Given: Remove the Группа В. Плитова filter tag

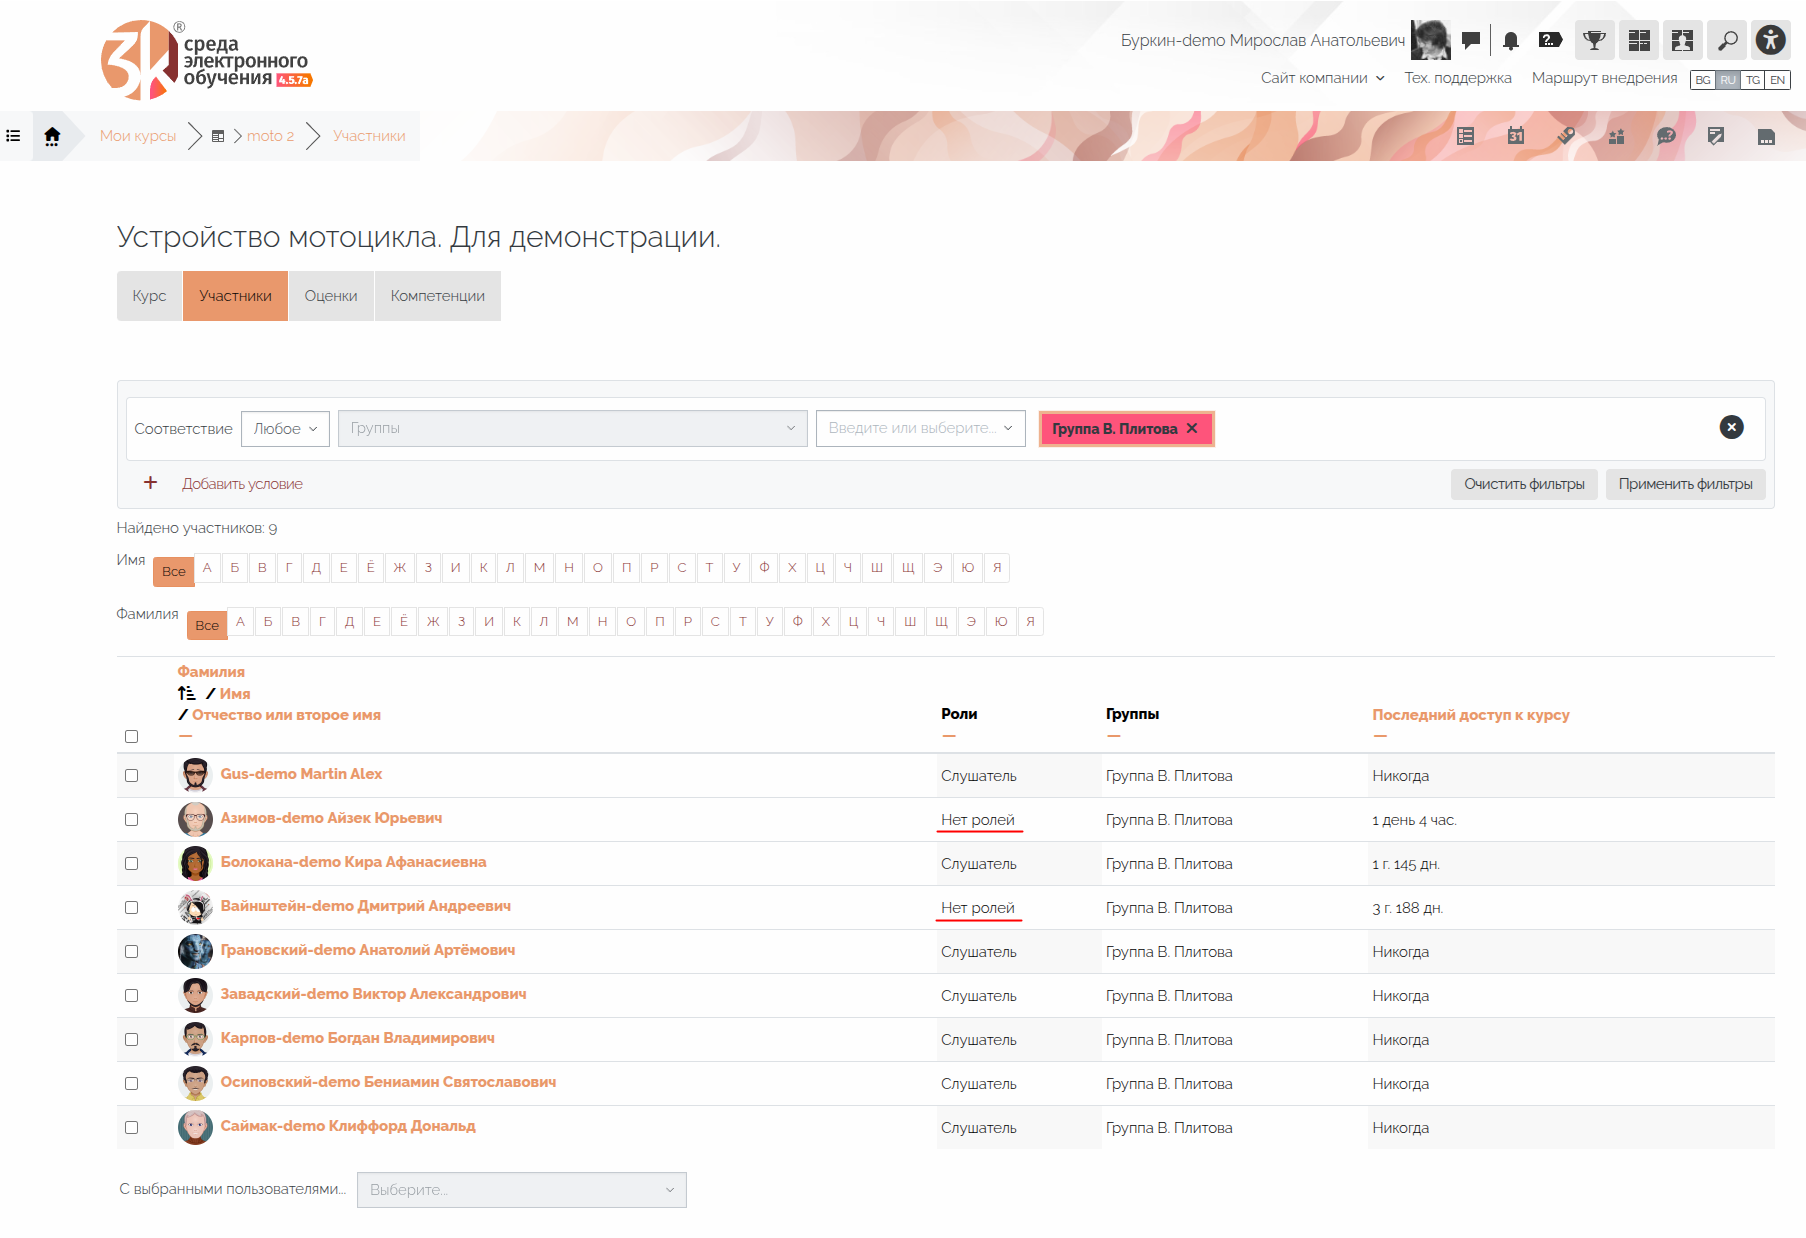Looking at the screenshot, I should (1192, 428).
